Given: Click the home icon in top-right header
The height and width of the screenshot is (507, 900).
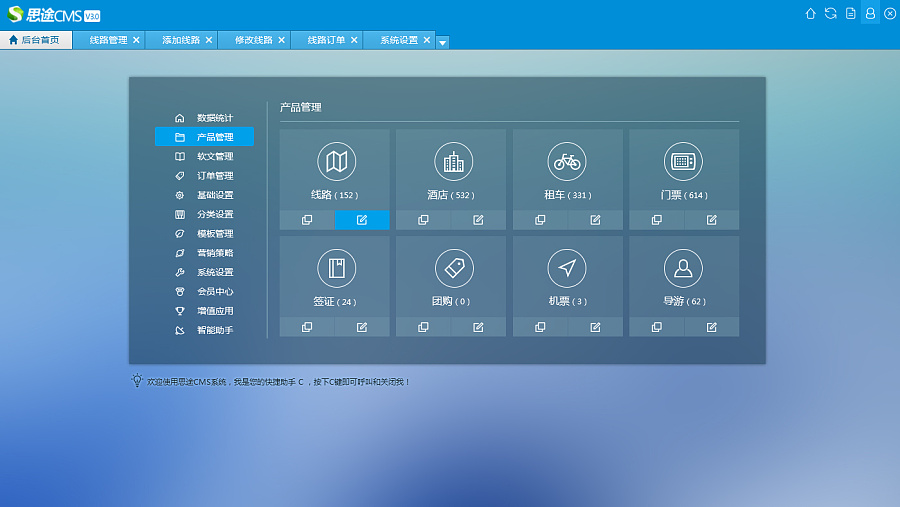Looking at the screenshot, I should point(810,13).
